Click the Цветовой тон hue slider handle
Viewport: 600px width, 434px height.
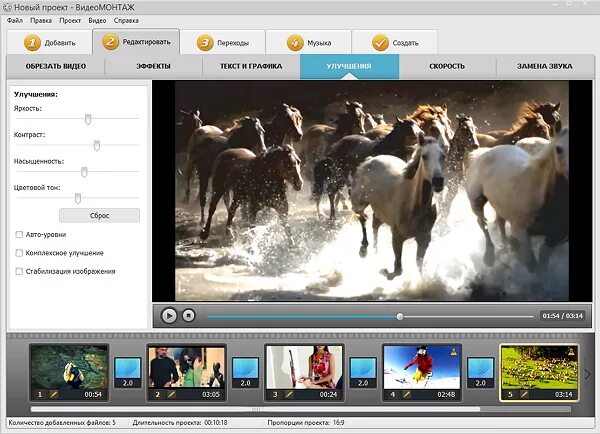(x=78, y=199)
